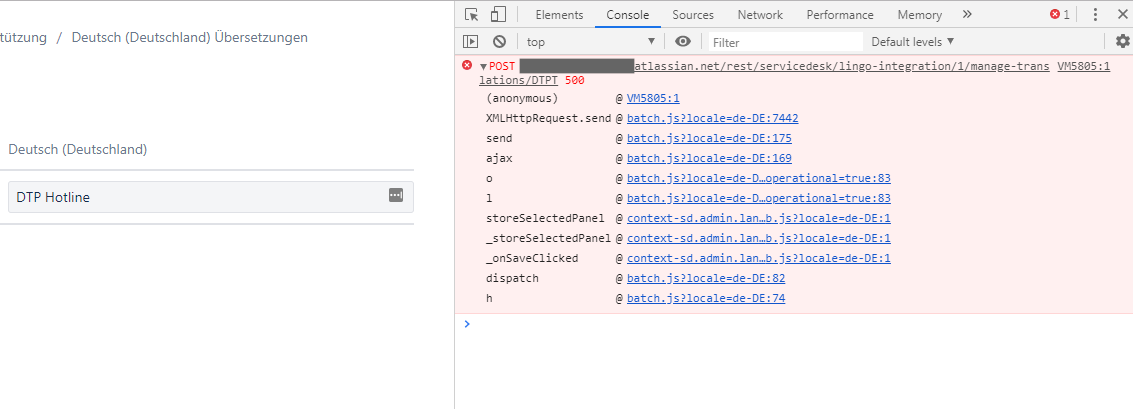The width and height of the screenshot is (1133, 409).
Task: Toggle the device toolbar icon
Action: click(x=498, y=14)
